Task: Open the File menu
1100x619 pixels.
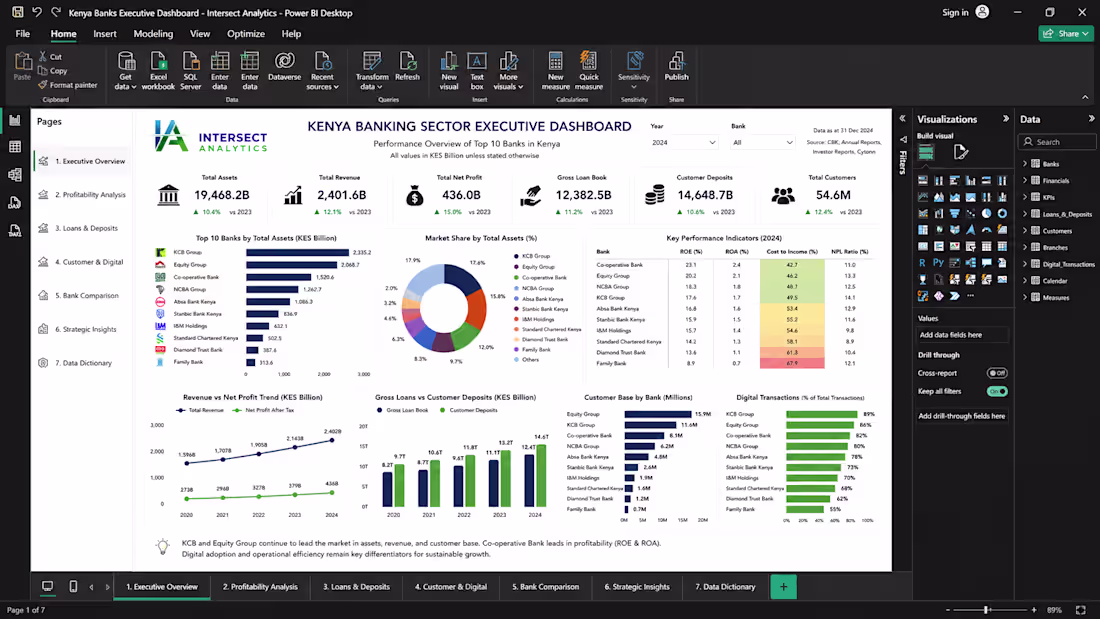Action: click(22, 34)
